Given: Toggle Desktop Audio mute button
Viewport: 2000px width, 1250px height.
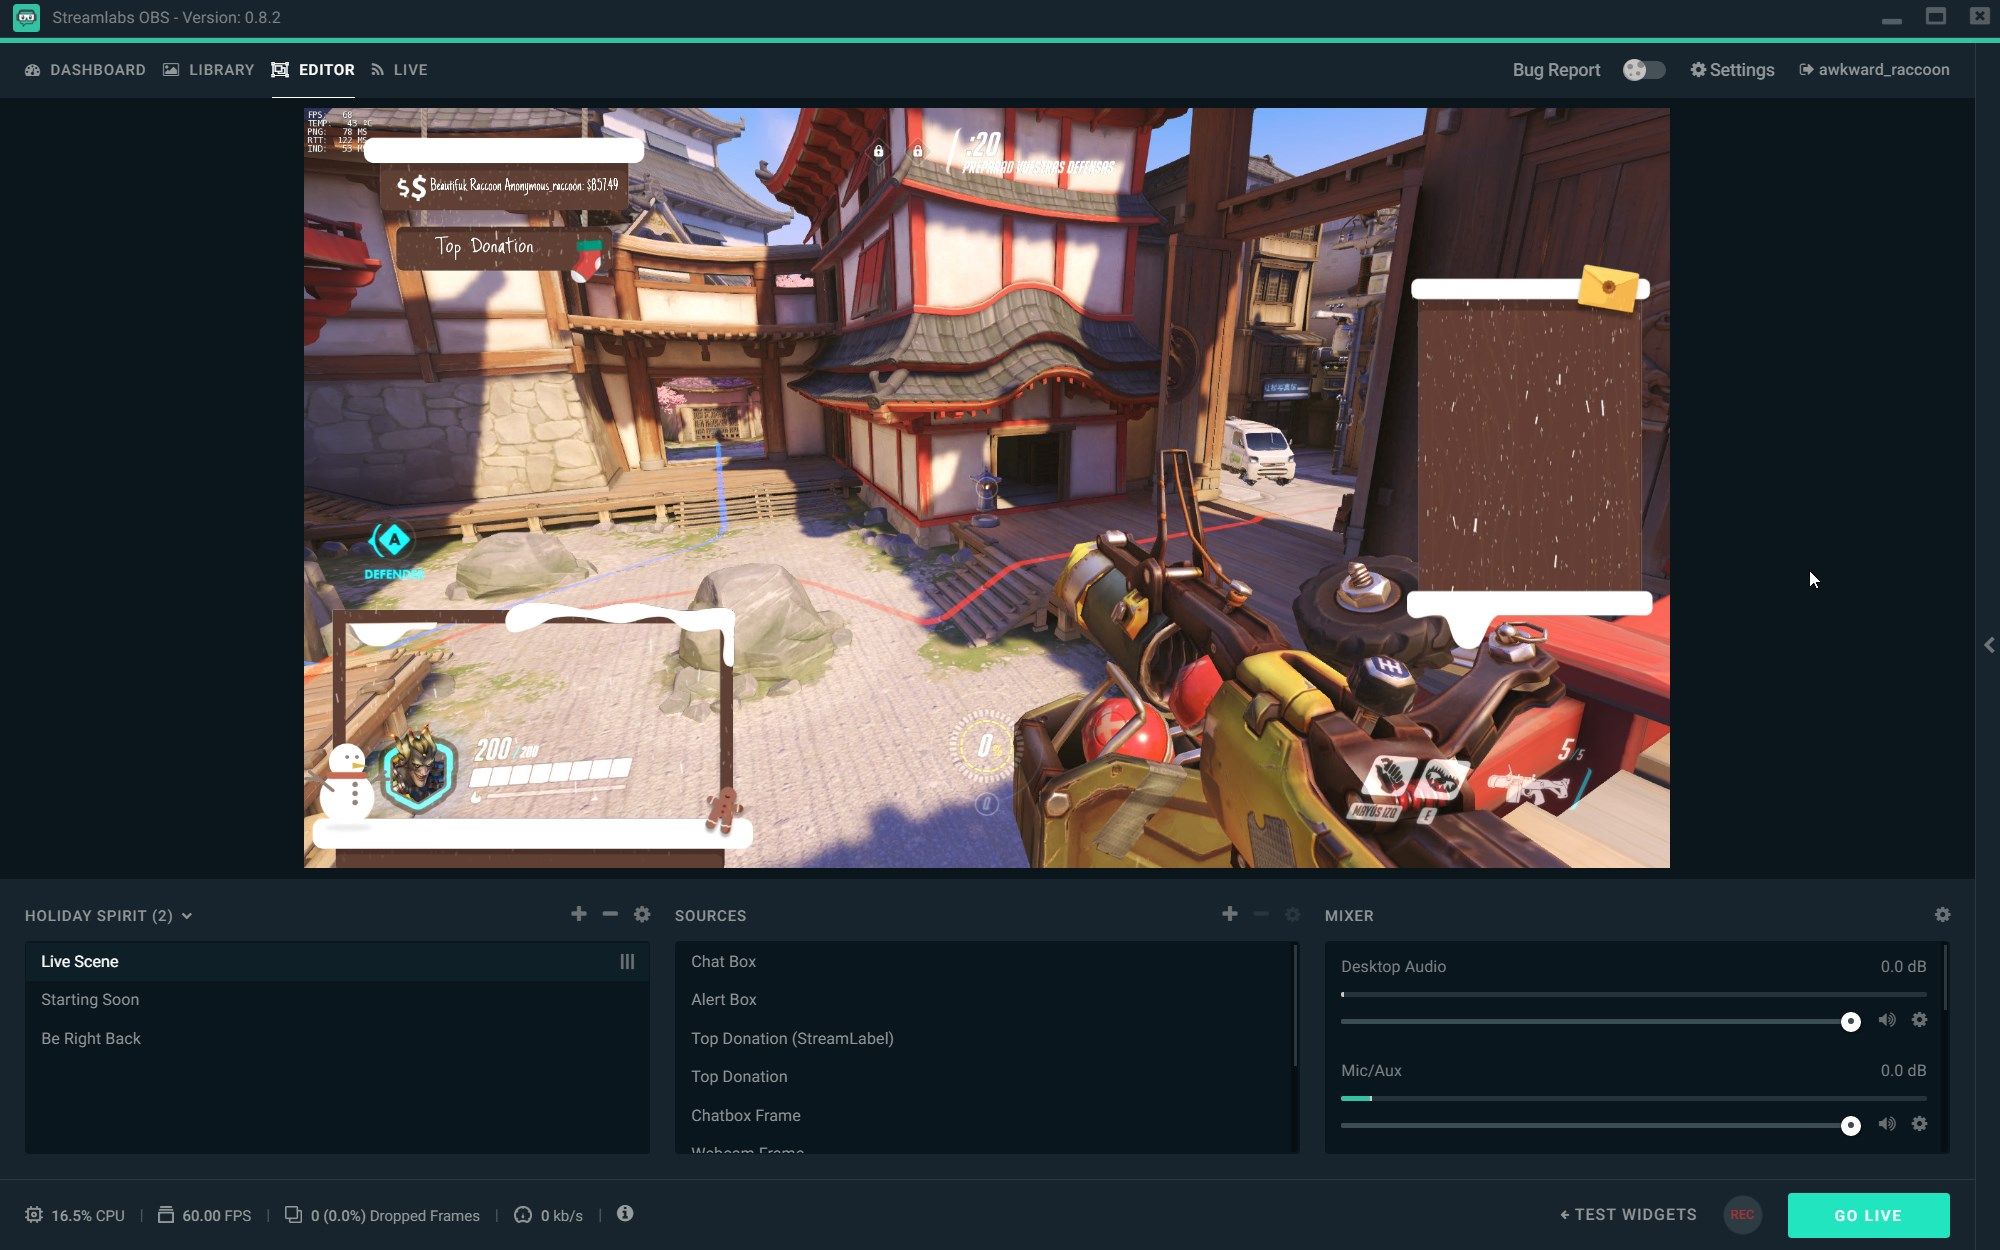Looking at the screenshot, I should click(x=1886, y=1021).
